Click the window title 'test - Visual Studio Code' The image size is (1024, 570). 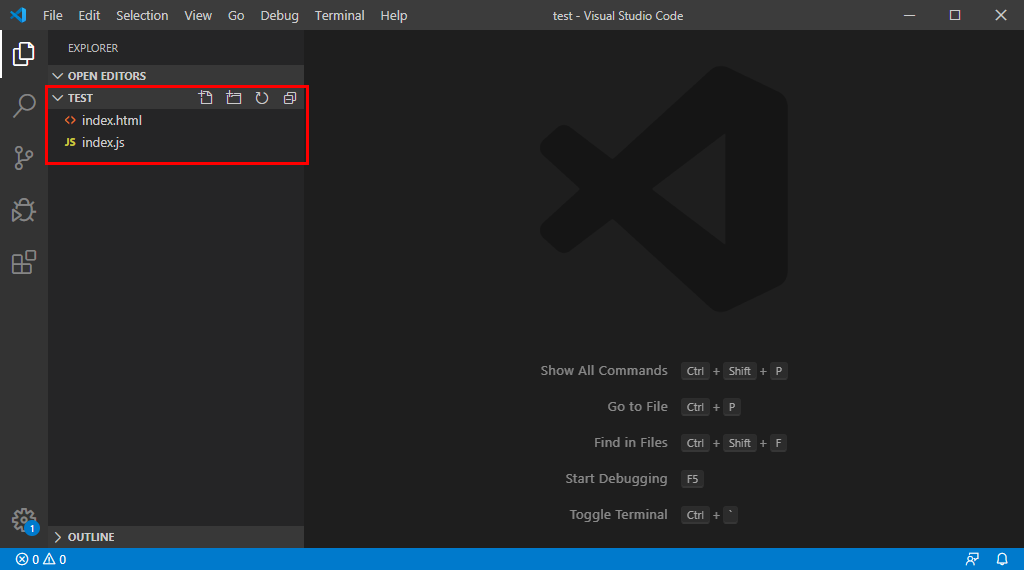[x=618, y=16]
